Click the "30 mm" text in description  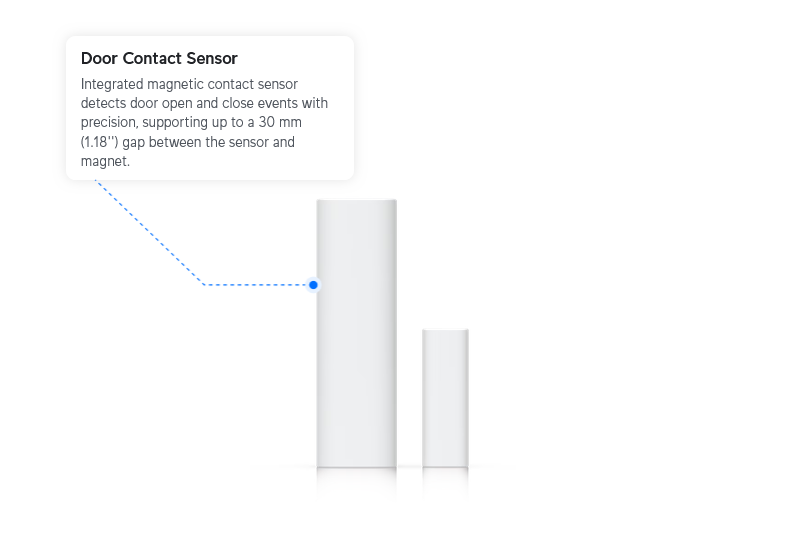click(280, 122)
